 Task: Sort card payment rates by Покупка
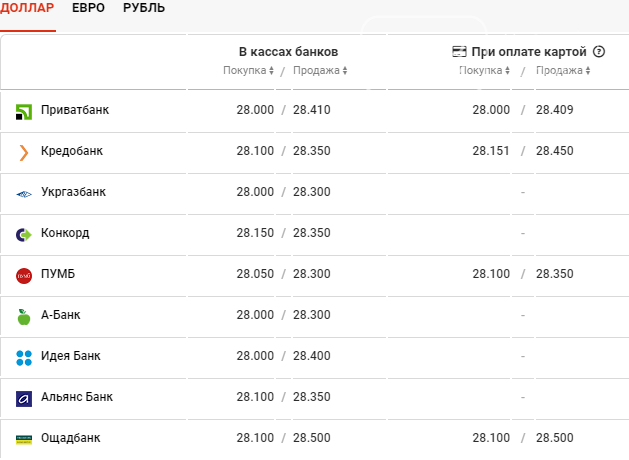point(484,71)
